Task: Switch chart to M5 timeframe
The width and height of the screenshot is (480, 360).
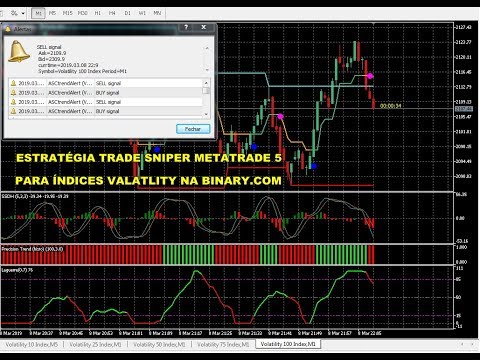Action: 52,13
